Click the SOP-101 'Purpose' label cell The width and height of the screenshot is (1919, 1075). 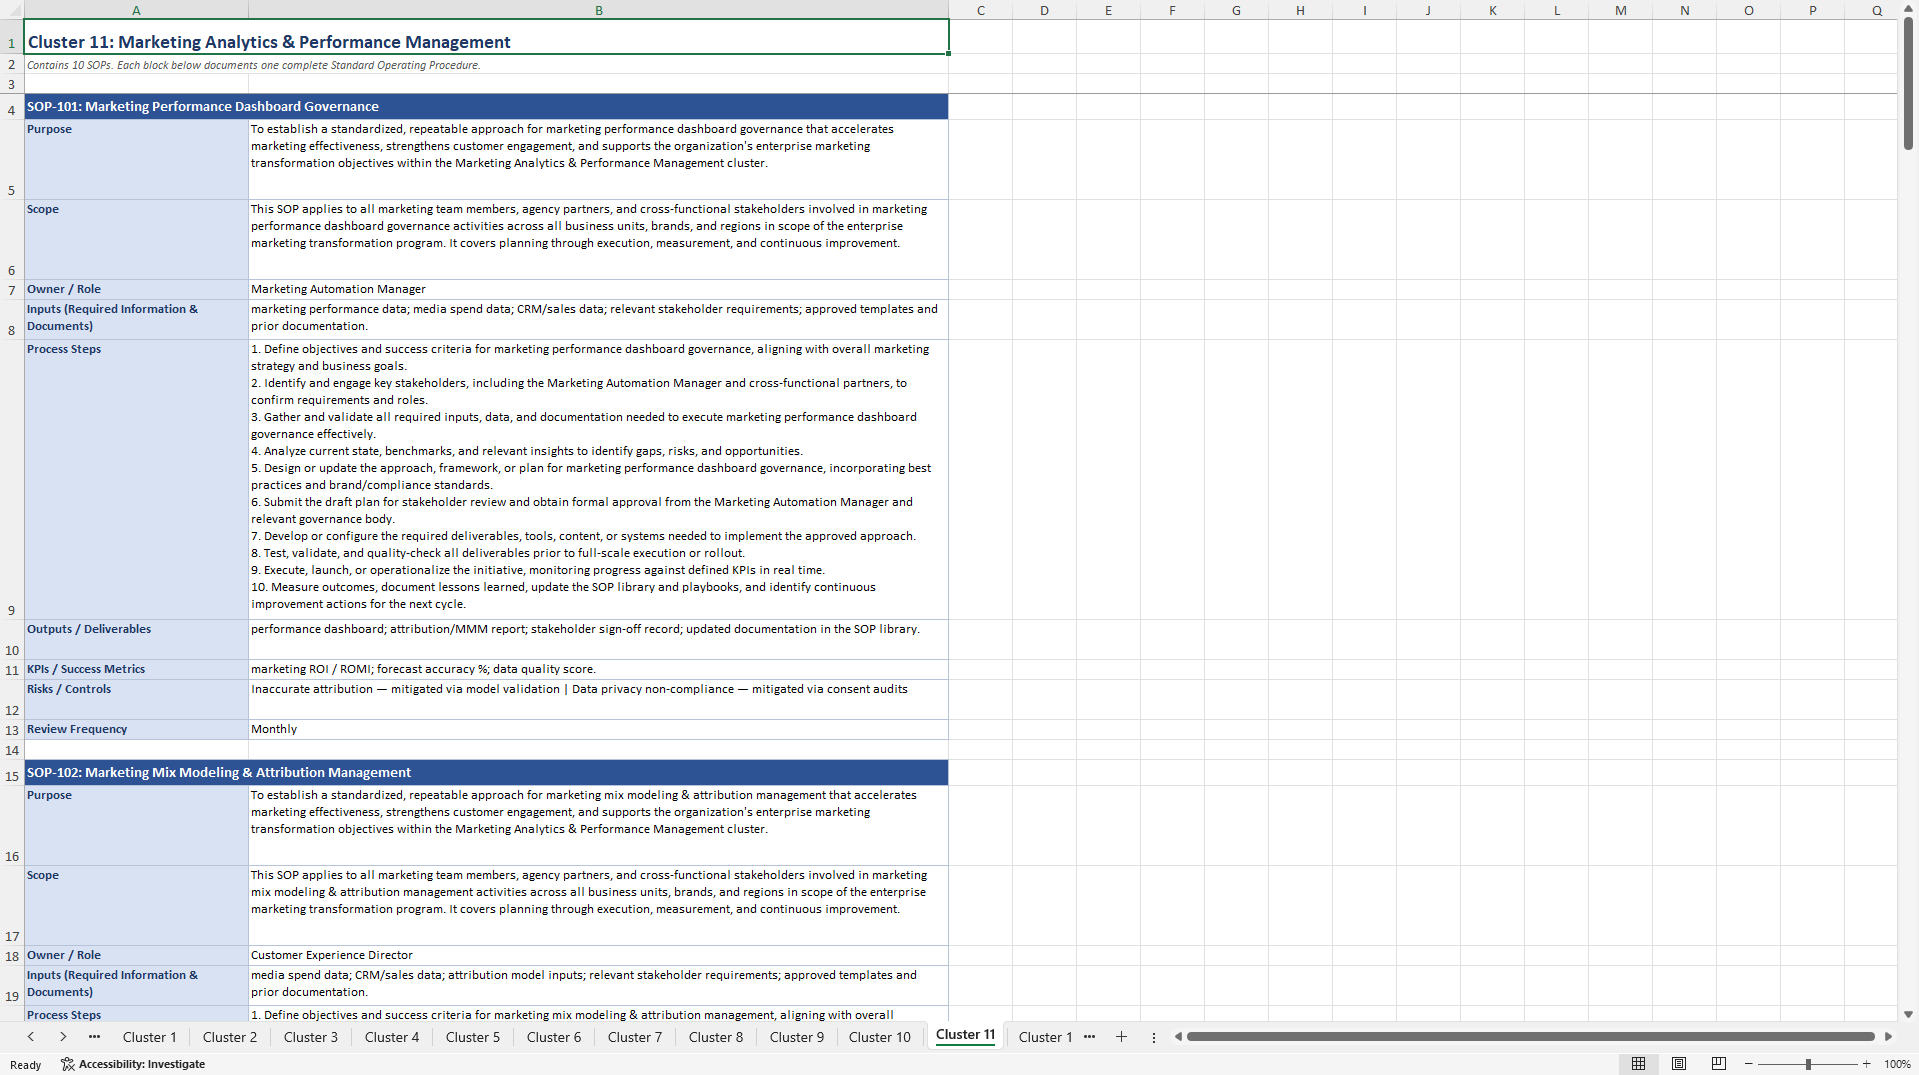136,159
